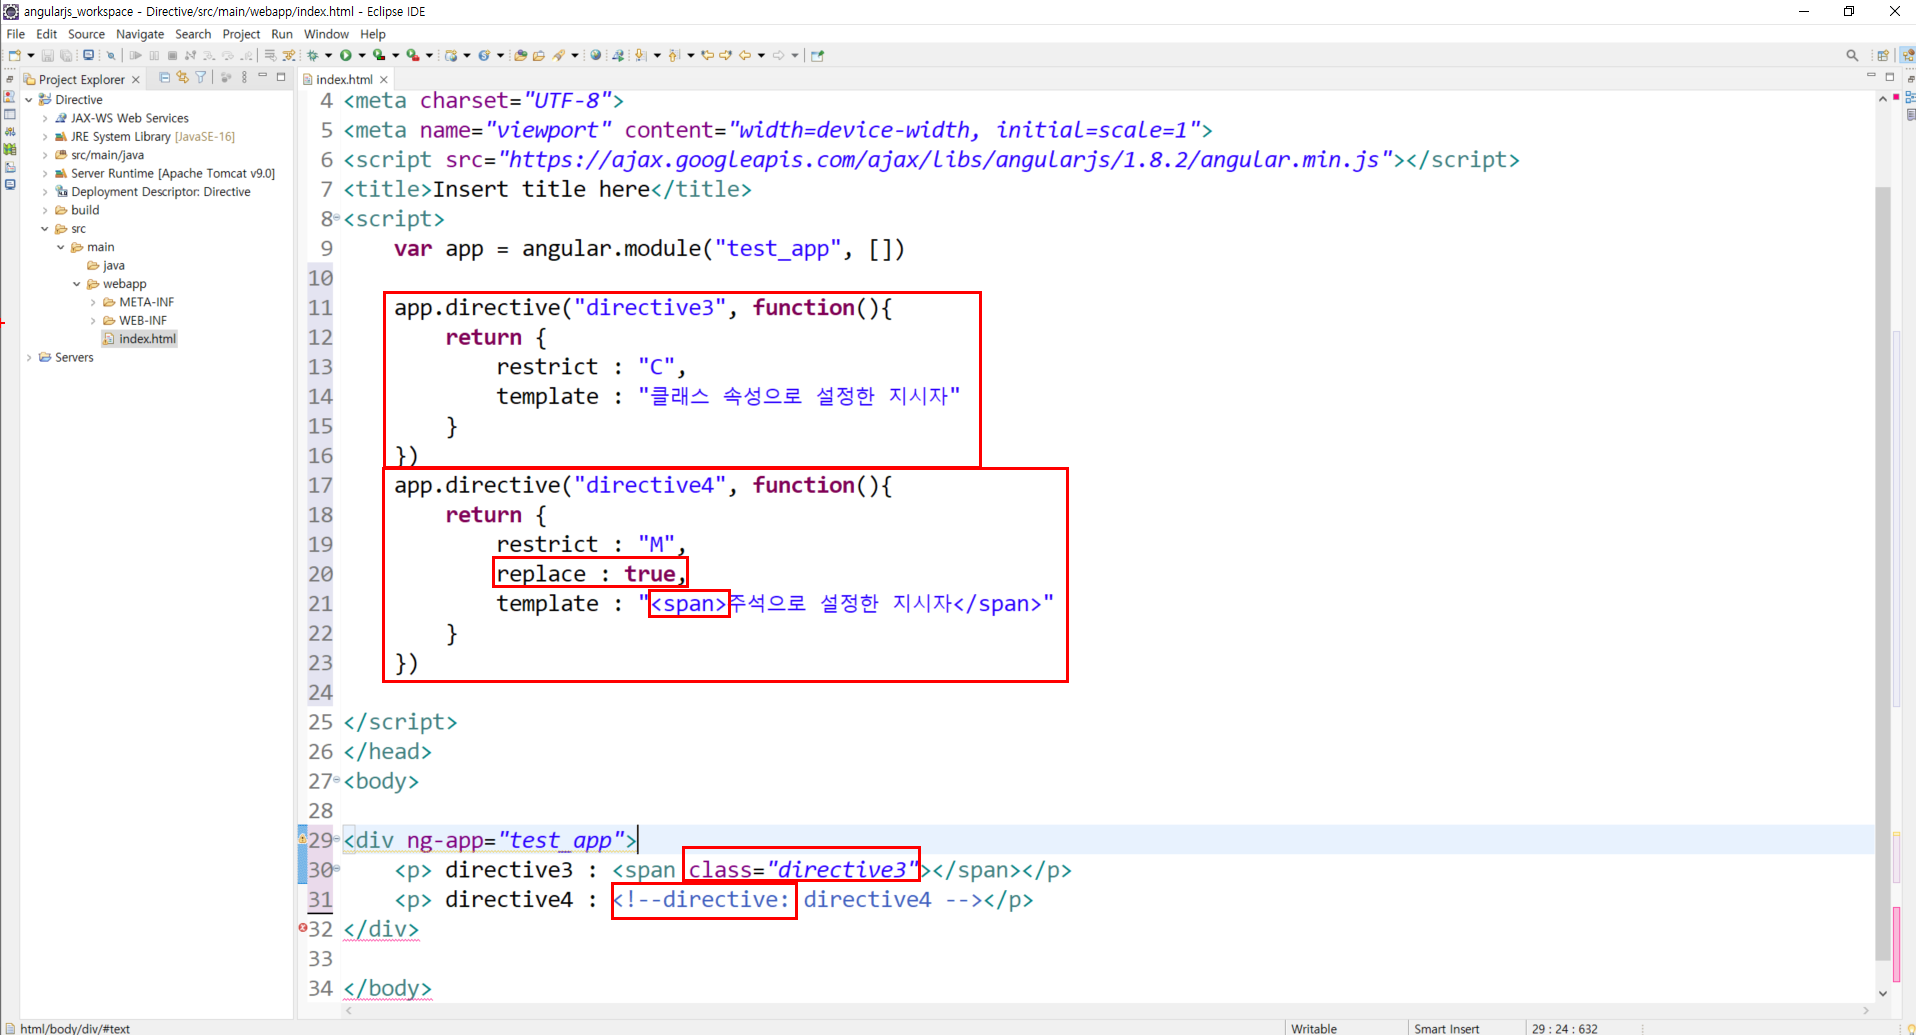
Task: Click the global search magnifier icon
Action: (x=1852, y=55)
